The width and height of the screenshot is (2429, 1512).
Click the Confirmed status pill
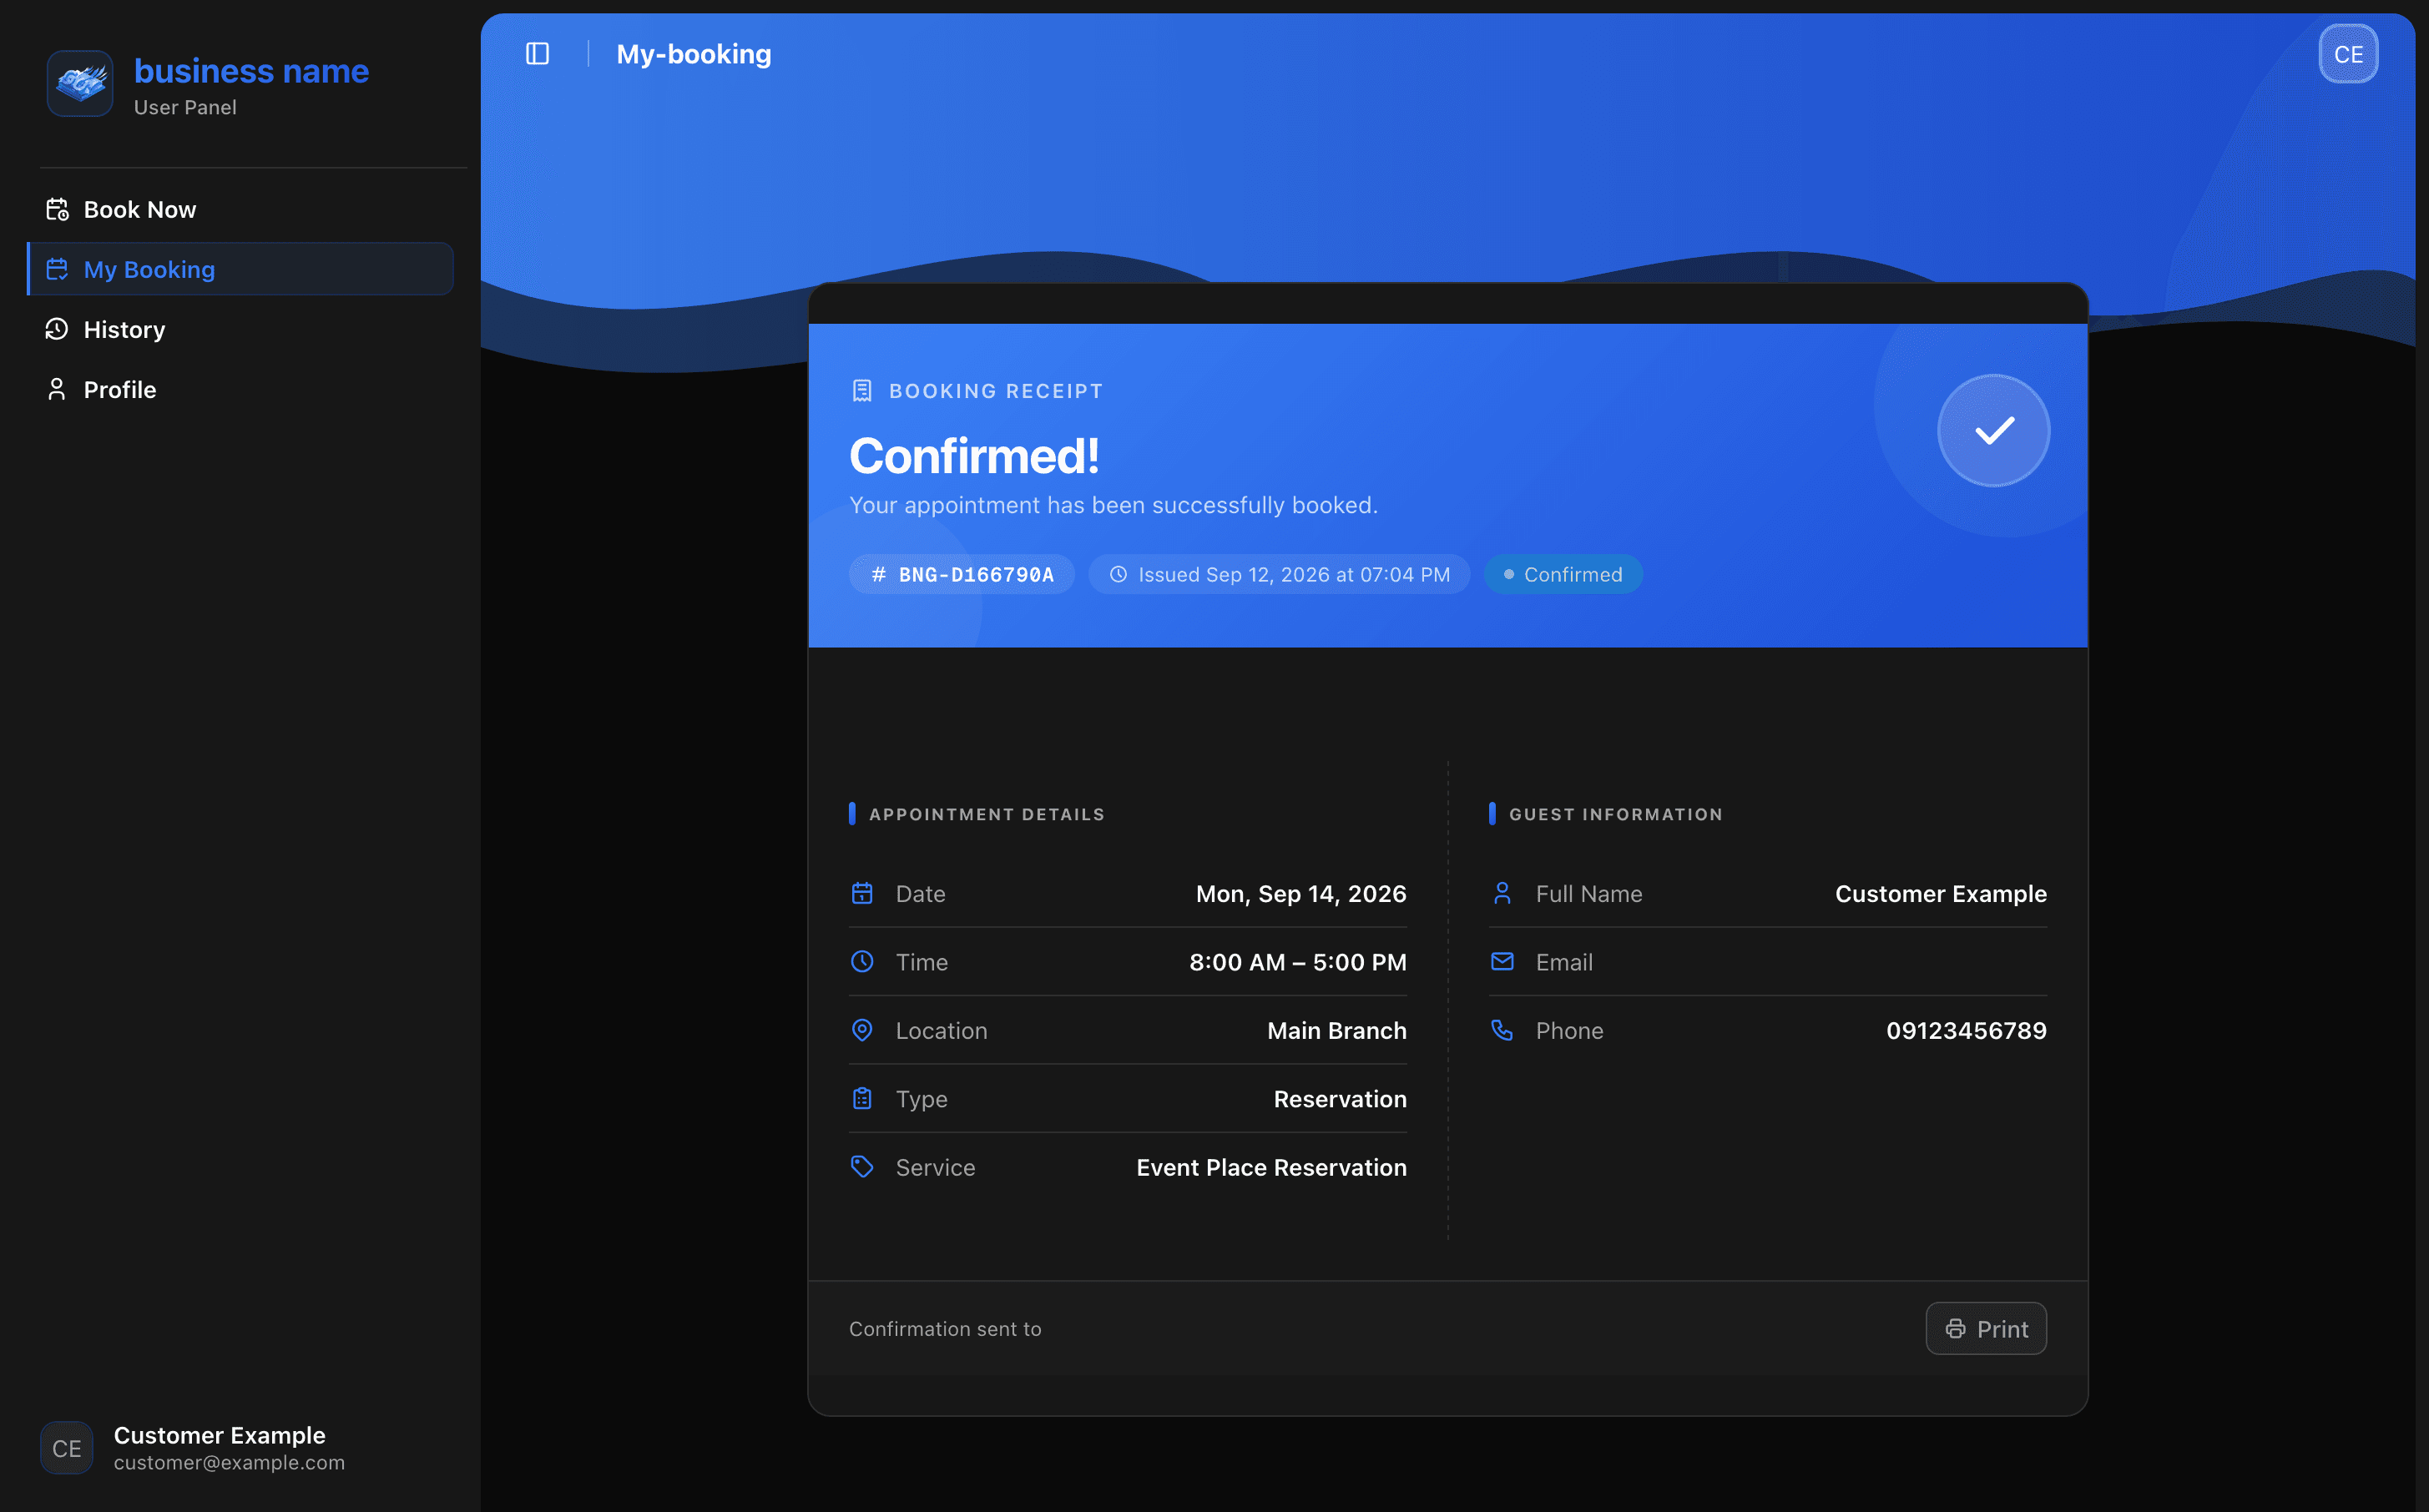click(x=1562, y=575)
